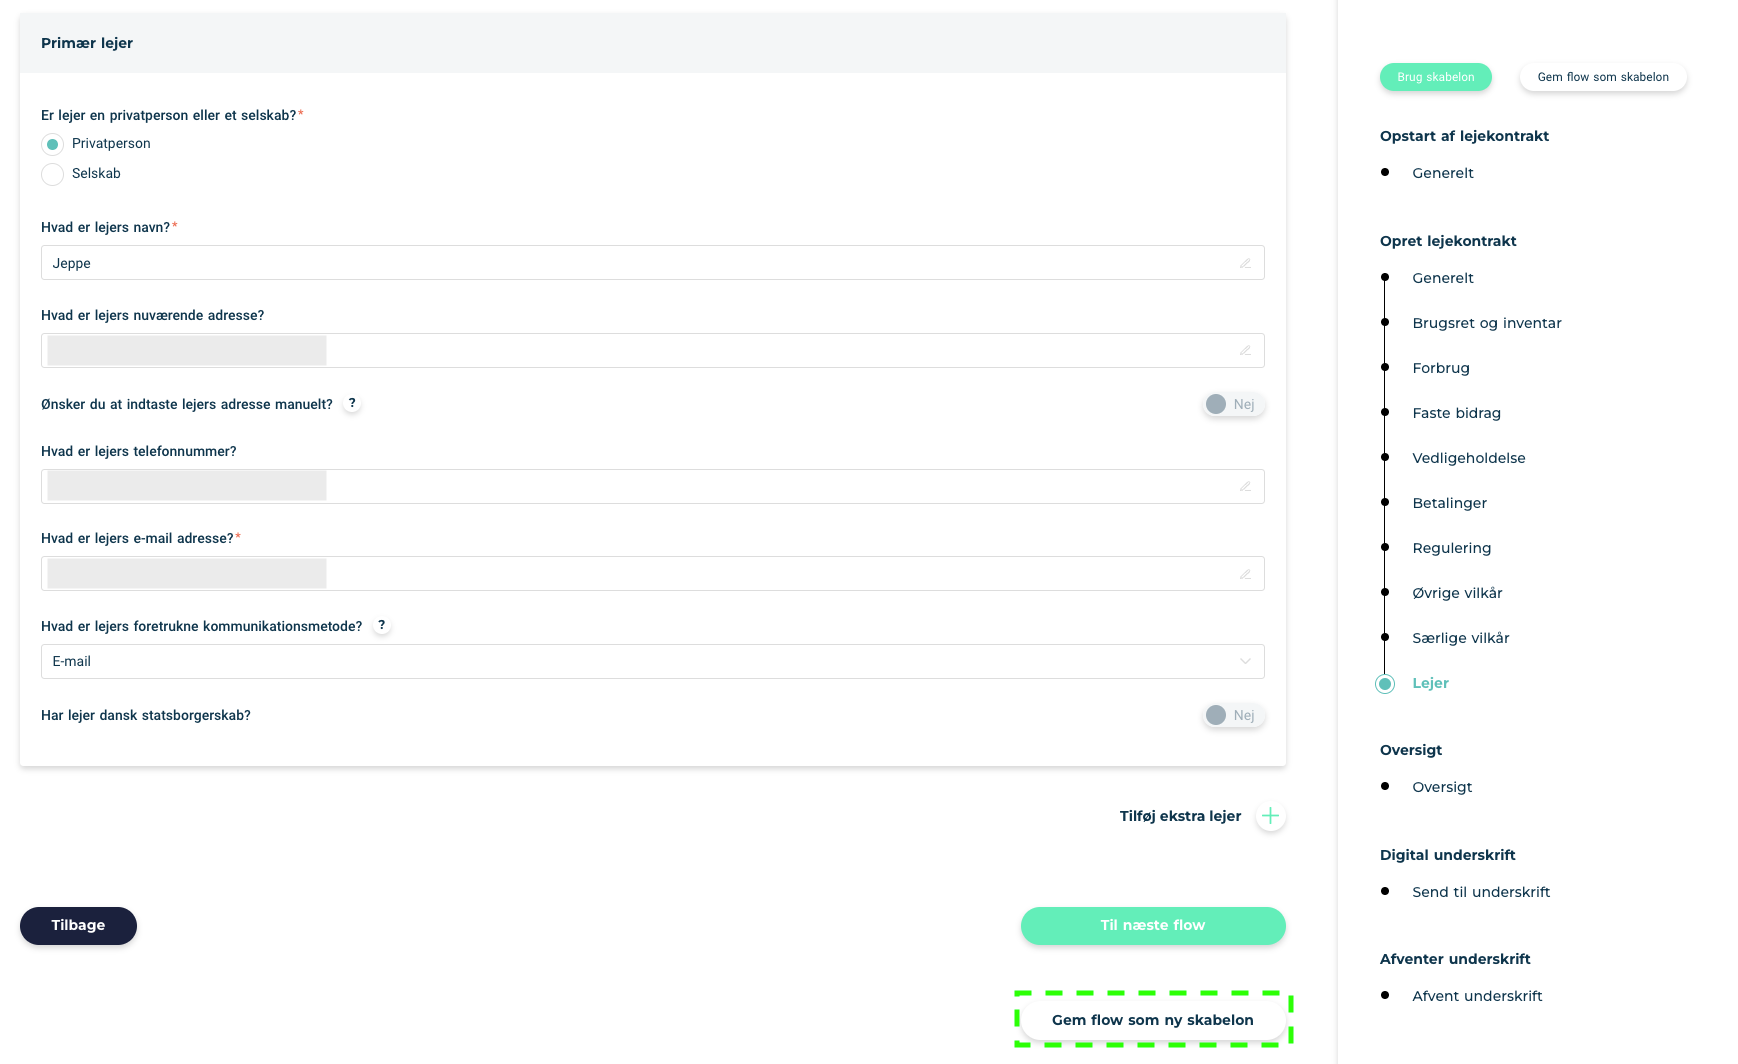Screen dimensions: 1738x1064
Task: Open the Faste bidrag step
Action: point(1457,413)
